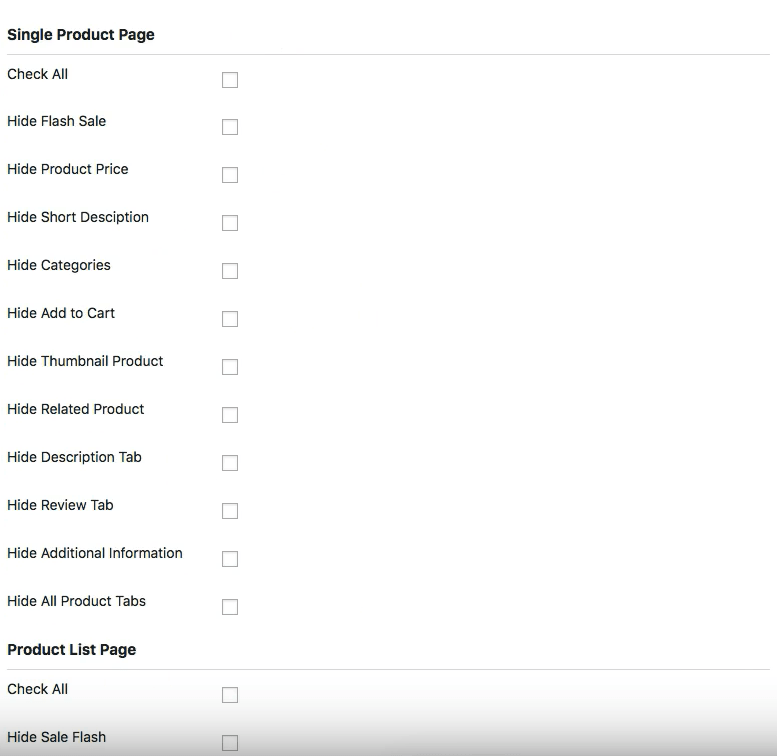Toggle the Hide Thumbnail Product checkbox
The height and width of the screenshot is (756, 777).
pyautogui.click(x=230, y=367)
